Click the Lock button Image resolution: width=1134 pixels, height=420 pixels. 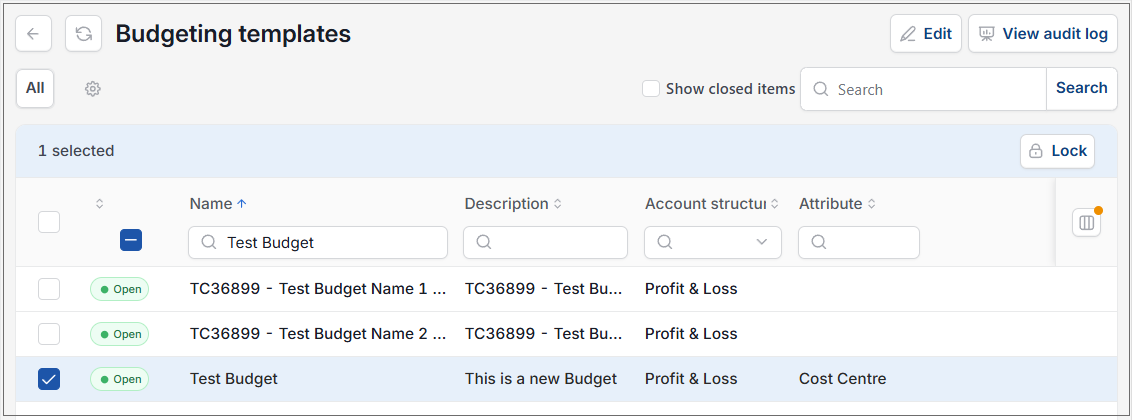pyautogui.click(x=1057, y=151)
